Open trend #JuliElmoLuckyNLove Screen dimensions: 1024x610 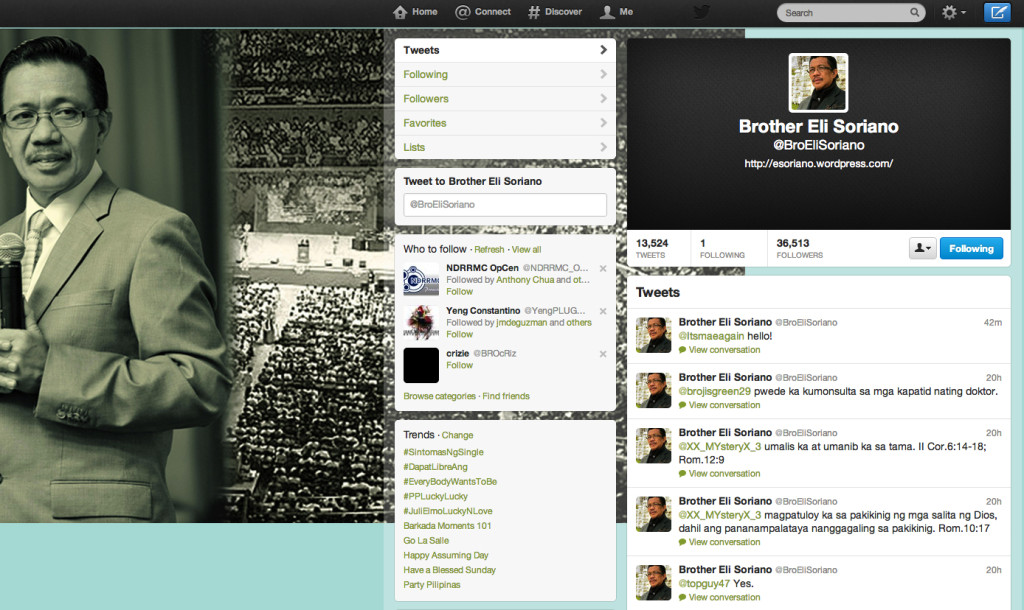click(x=448, y=511)
